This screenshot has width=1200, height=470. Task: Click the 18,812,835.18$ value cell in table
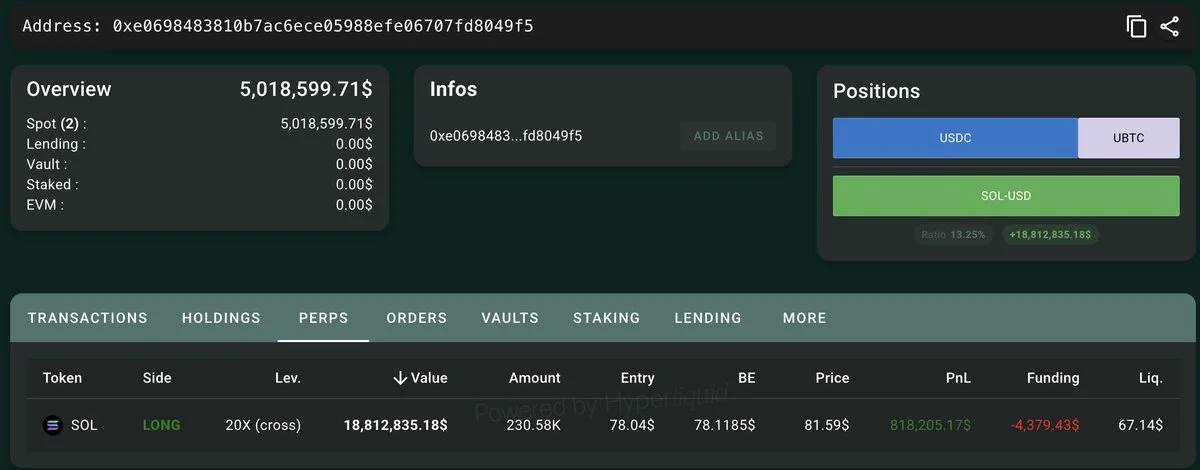(396, 425)
